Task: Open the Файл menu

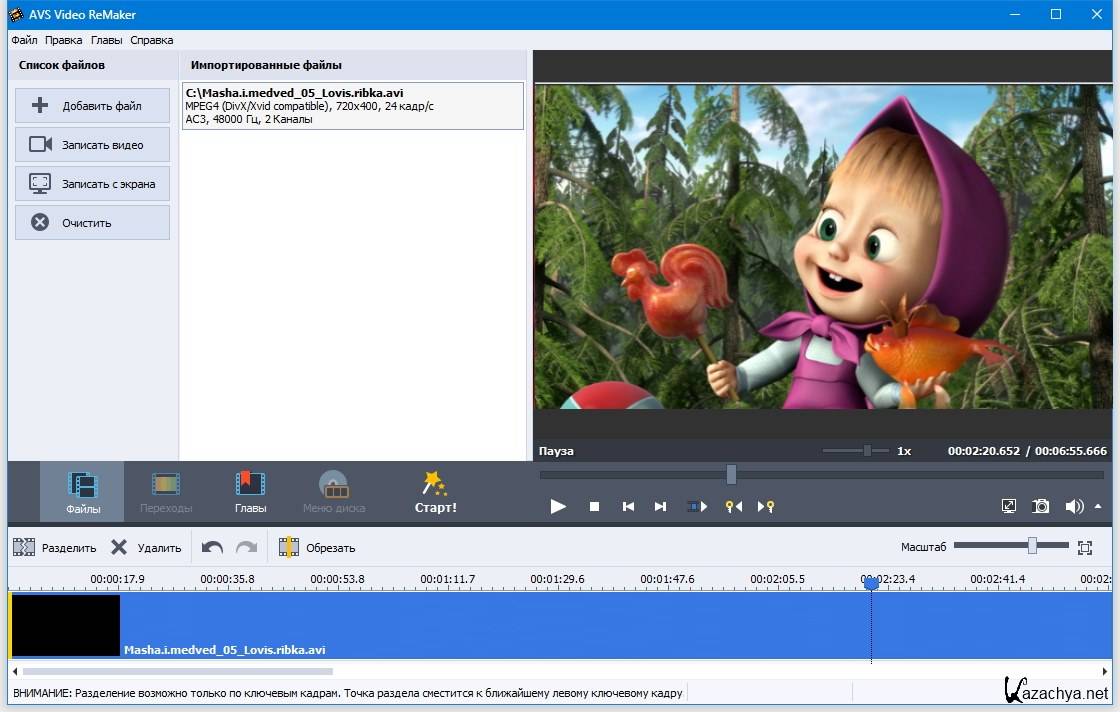Action: tap(24, 40)
